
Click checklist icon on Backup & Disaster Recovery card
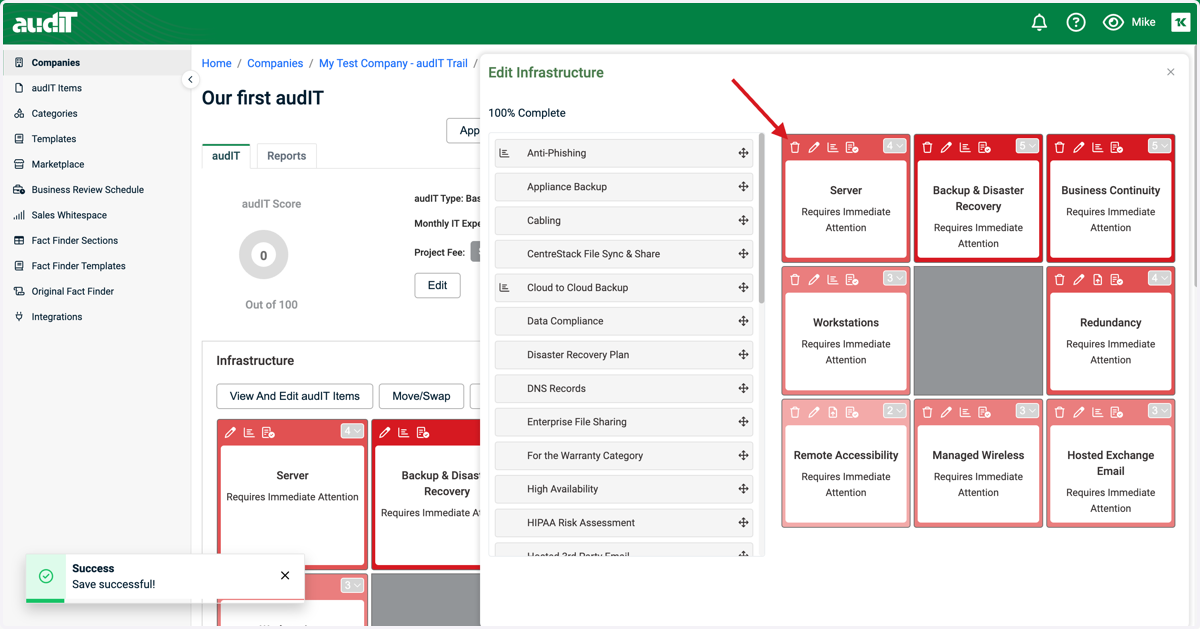(x=984, y=147)
